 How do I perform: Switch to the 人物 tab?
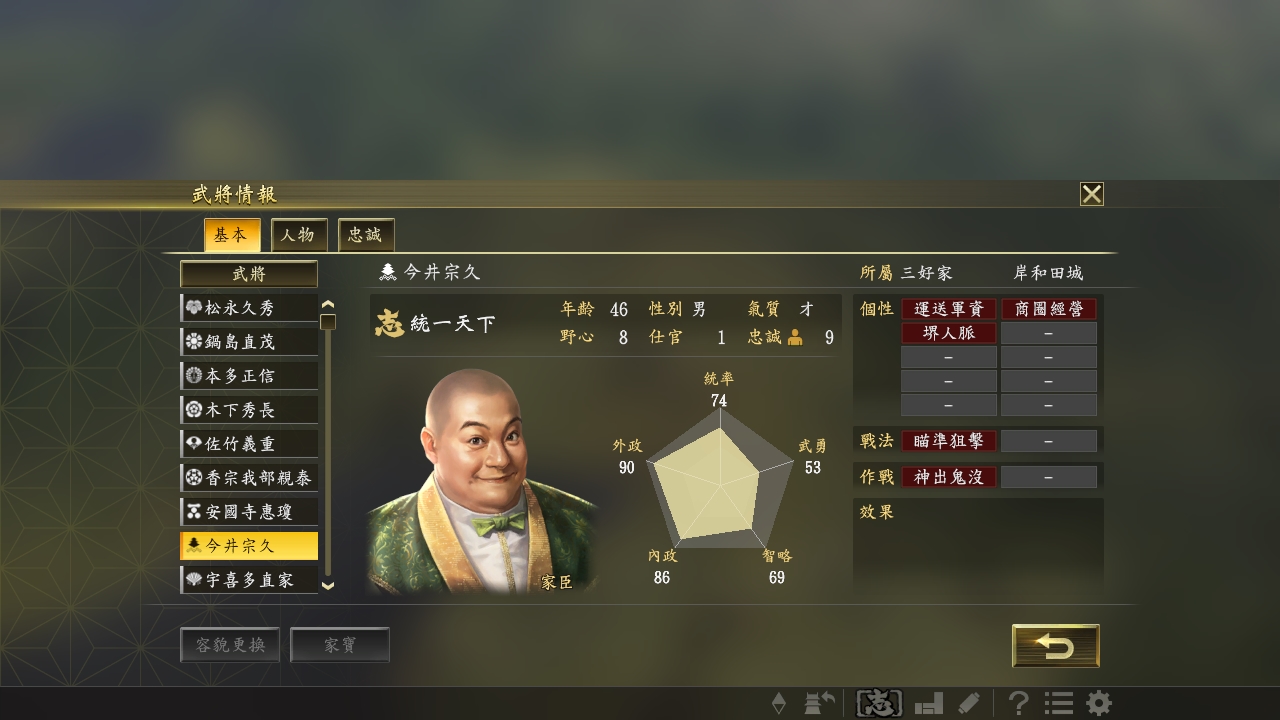(298, 235)
